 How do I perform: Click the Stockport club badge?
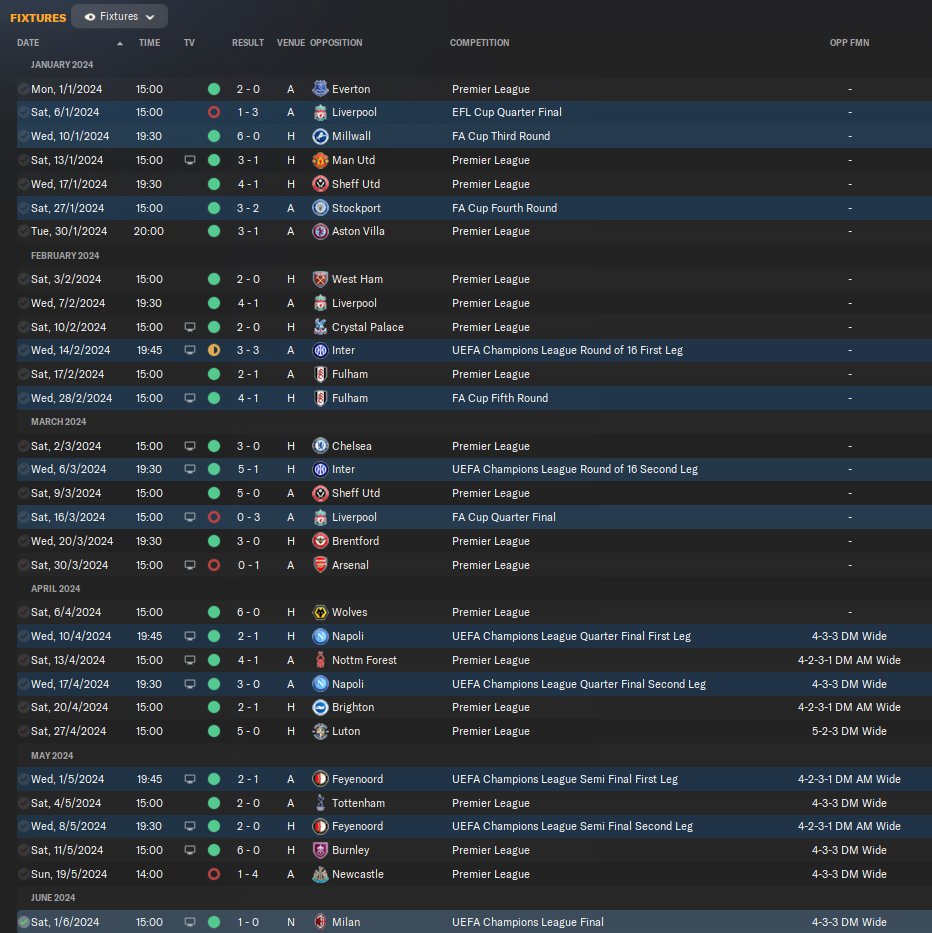pos(320,208)
